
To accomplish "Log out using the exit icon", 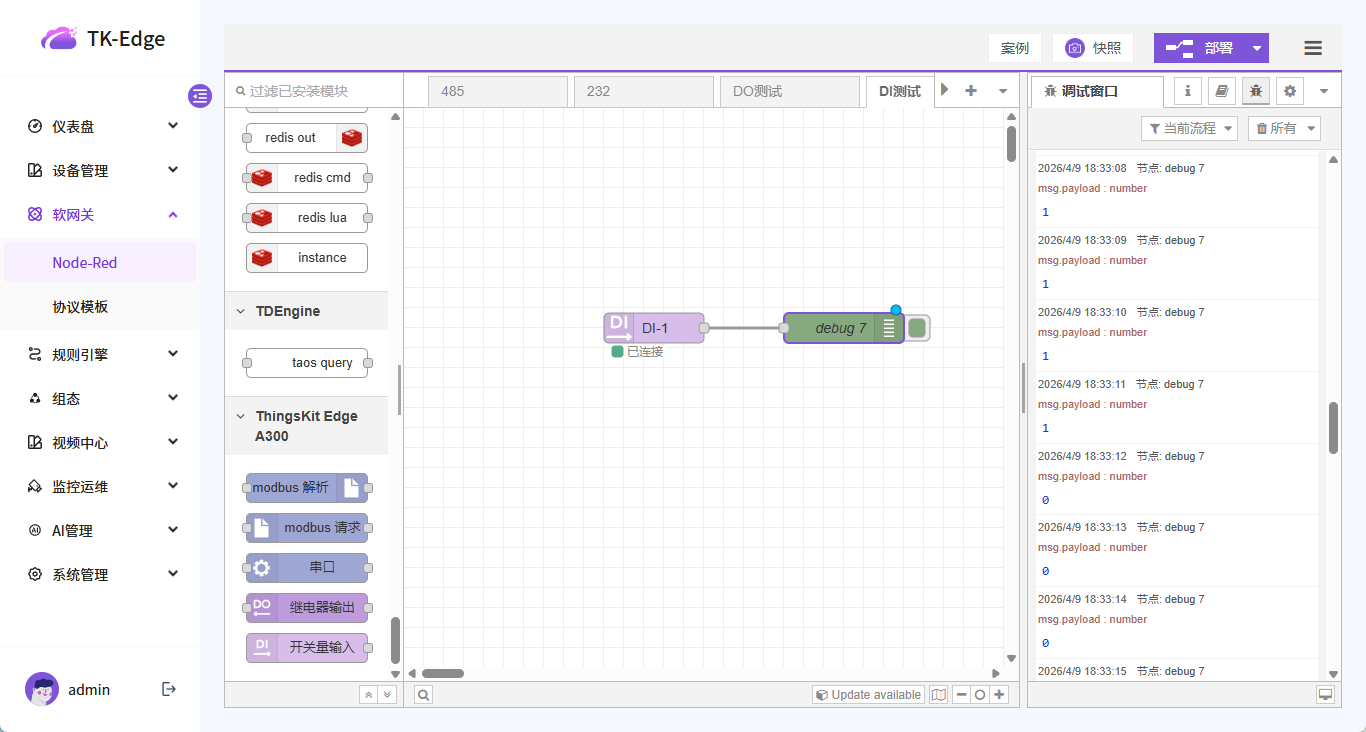I will point(169,689).
